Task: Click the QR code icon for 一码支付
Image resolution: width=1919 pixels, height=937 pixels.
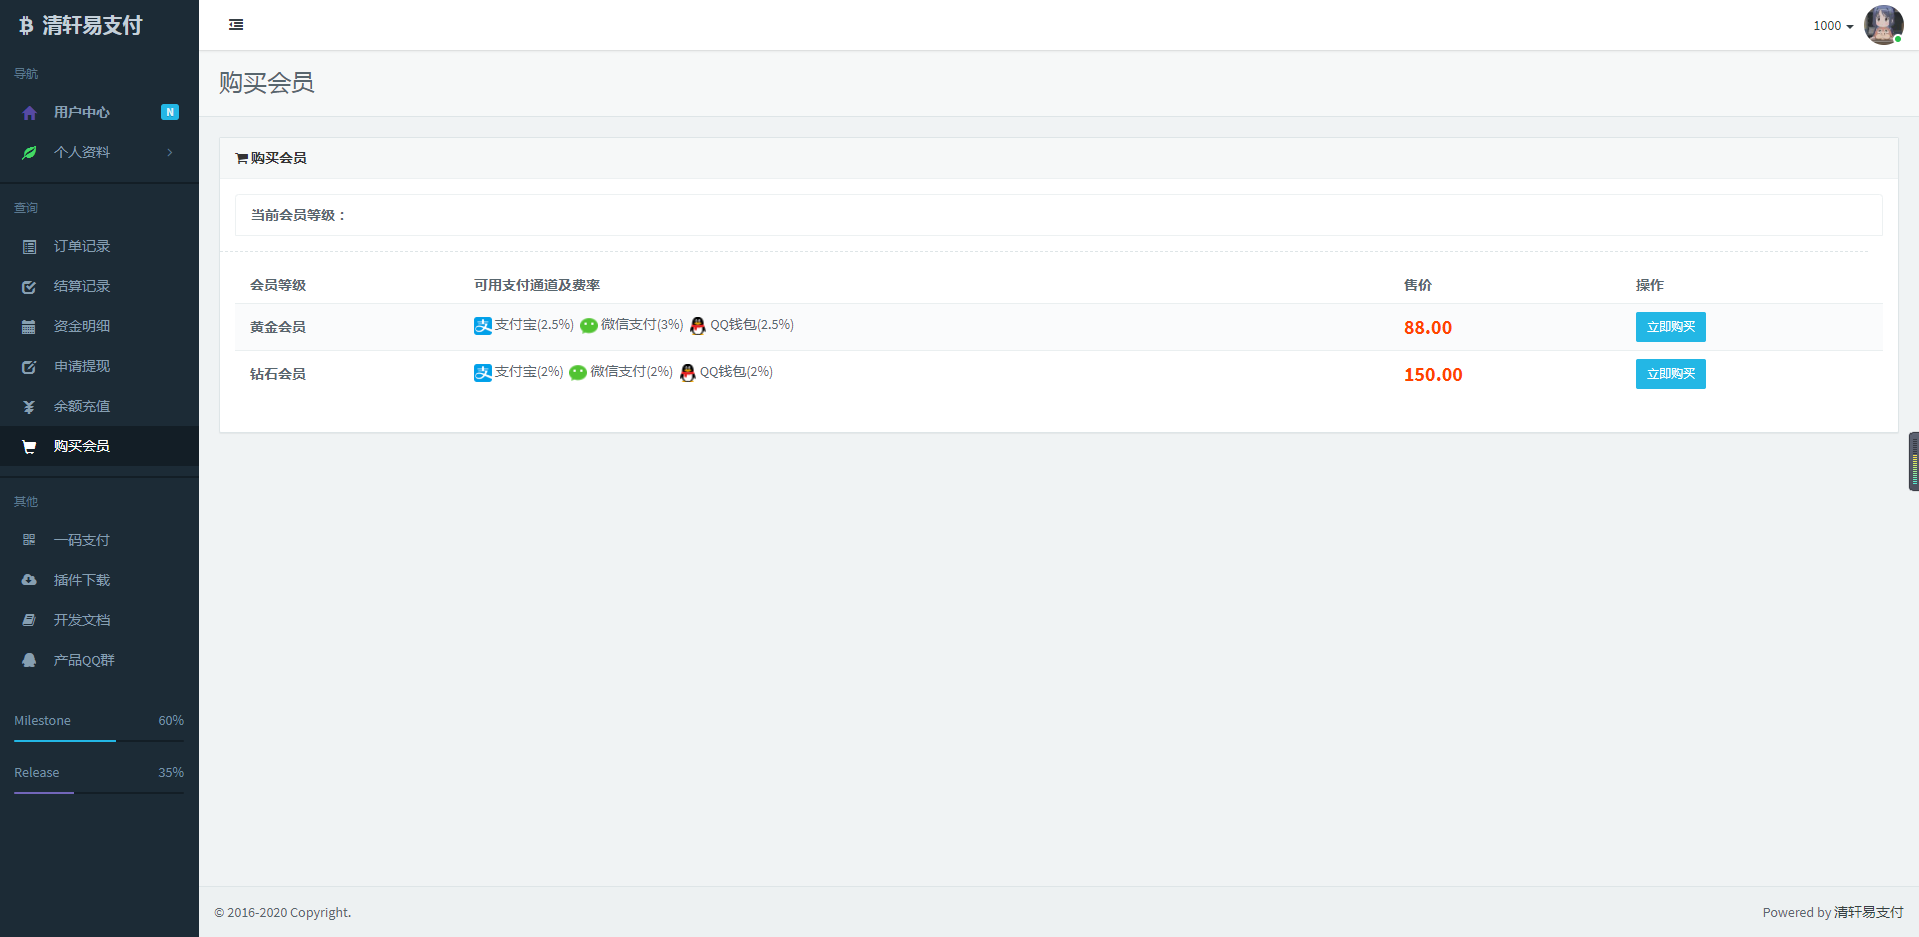Action: [x=29, y=540]
